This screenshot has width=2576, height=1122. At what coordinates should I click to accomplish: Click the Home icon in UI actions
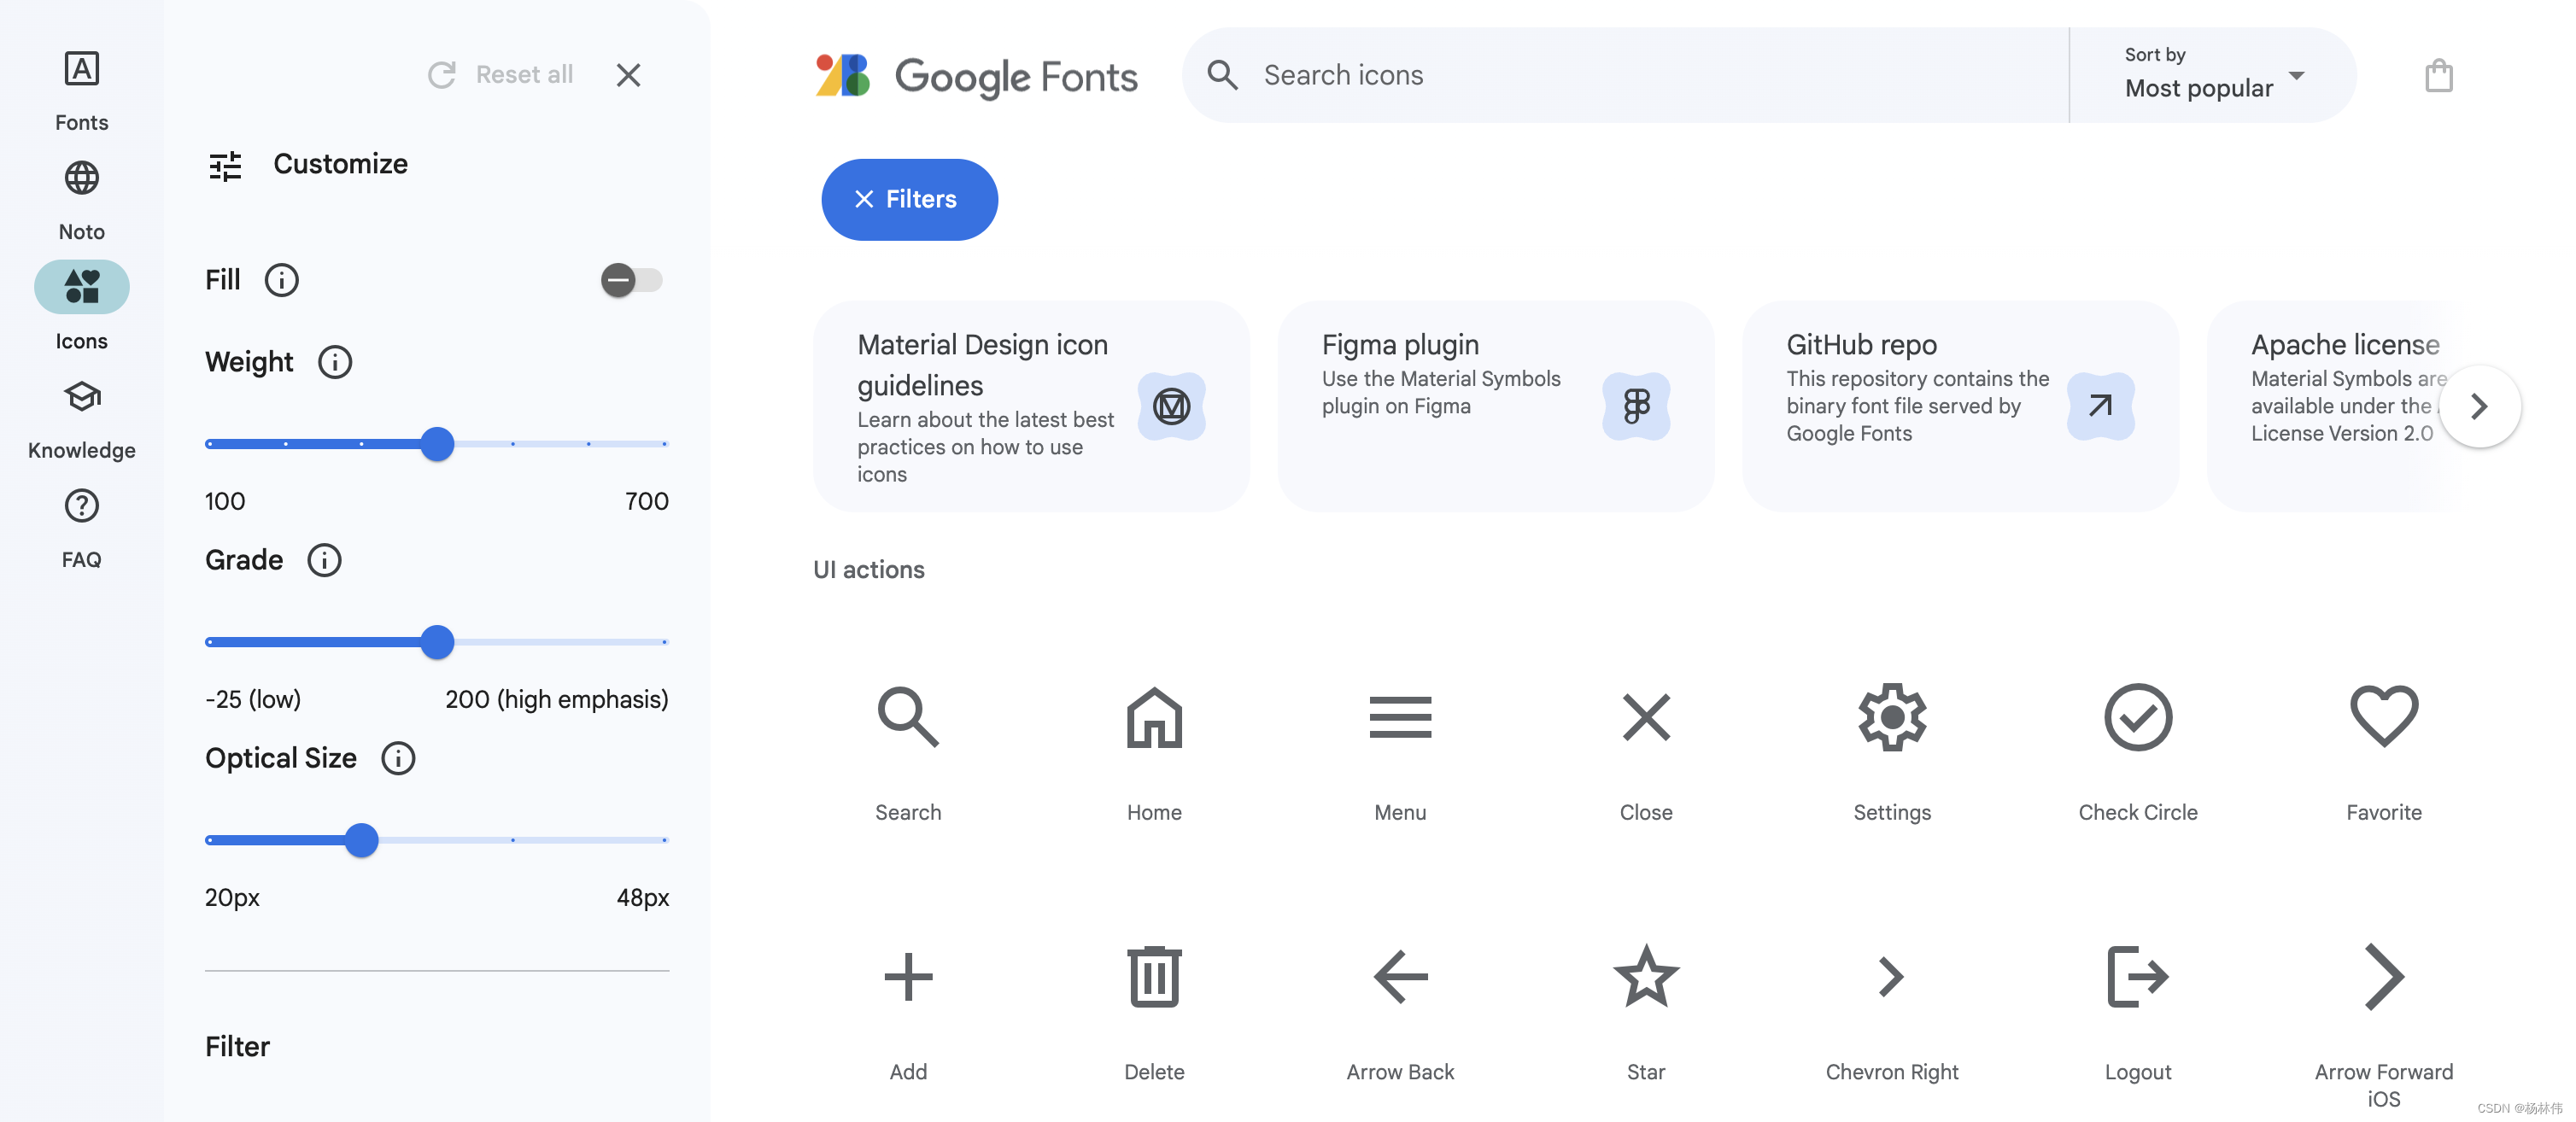pos(1153,717)
